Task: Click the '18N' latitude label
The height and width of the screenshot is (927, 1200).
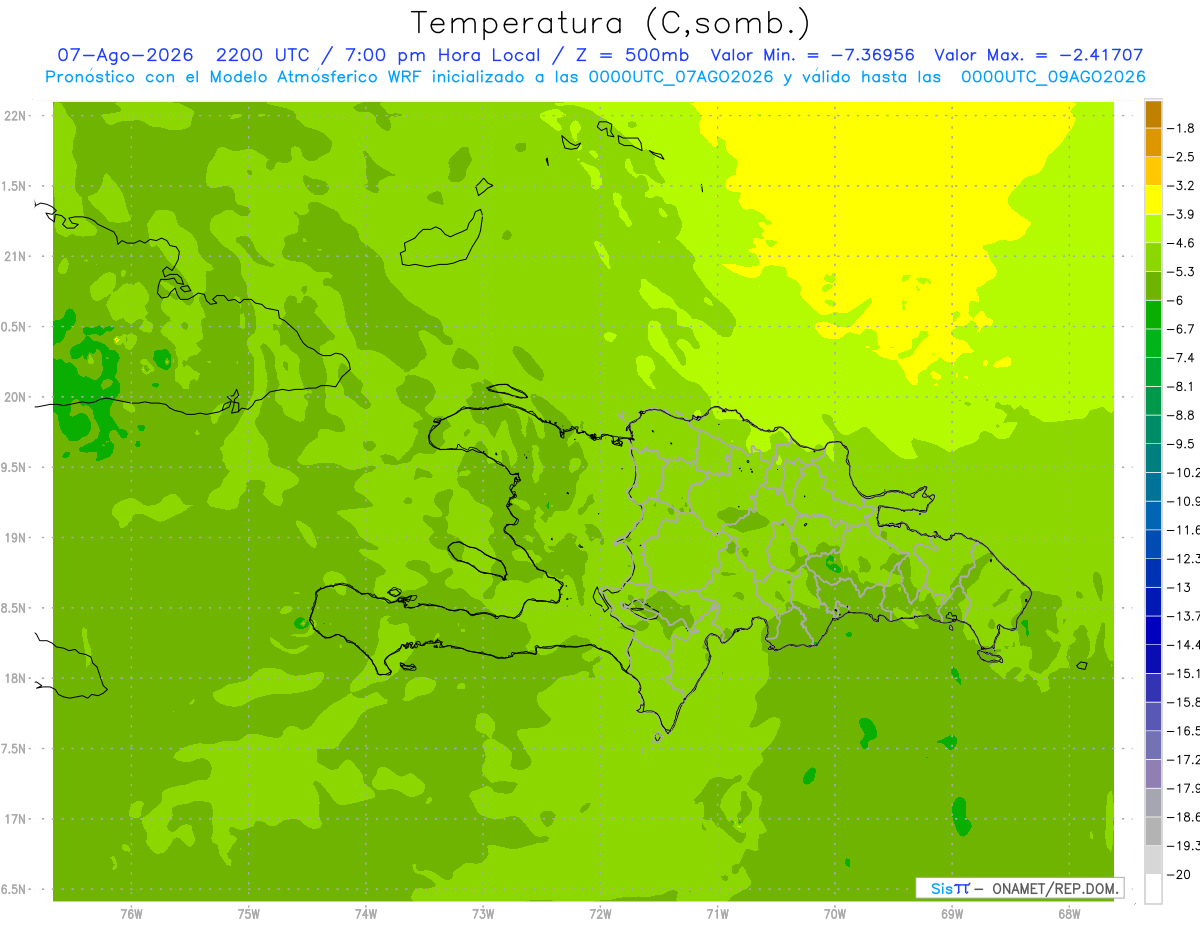Action: 16,678
